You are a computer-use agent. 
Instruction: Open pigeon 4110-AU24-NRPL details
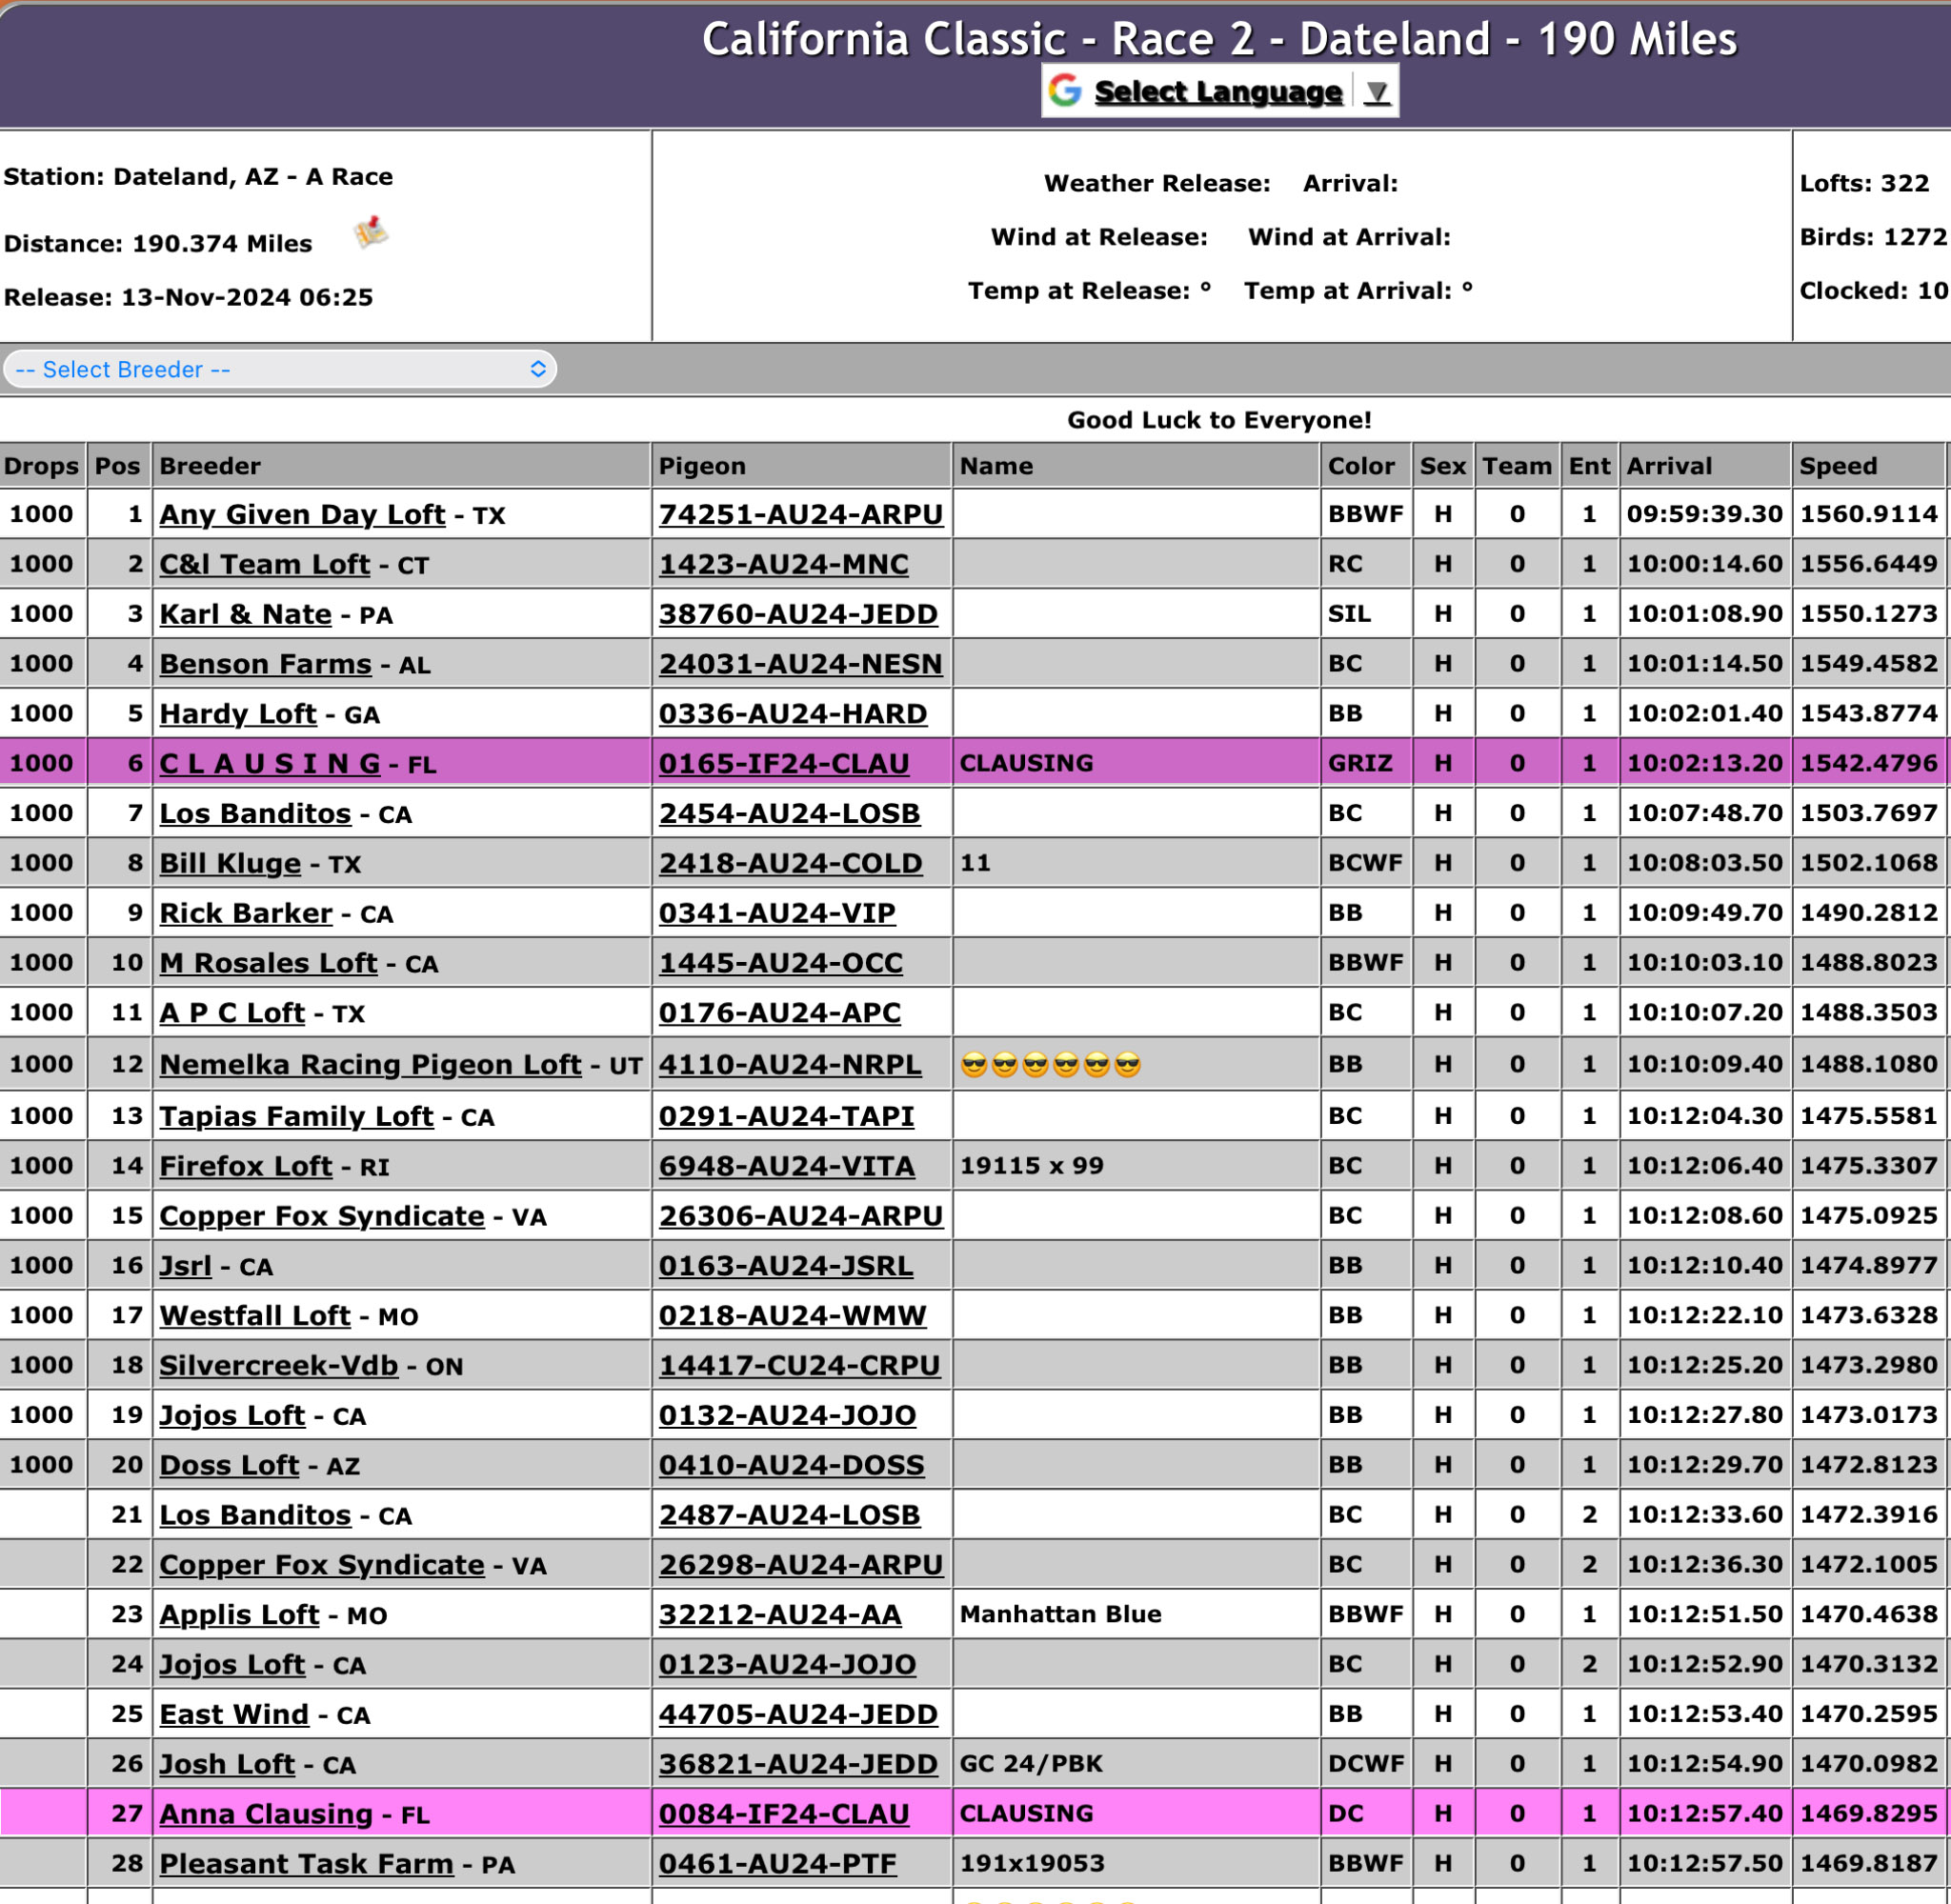(790, 1064)
